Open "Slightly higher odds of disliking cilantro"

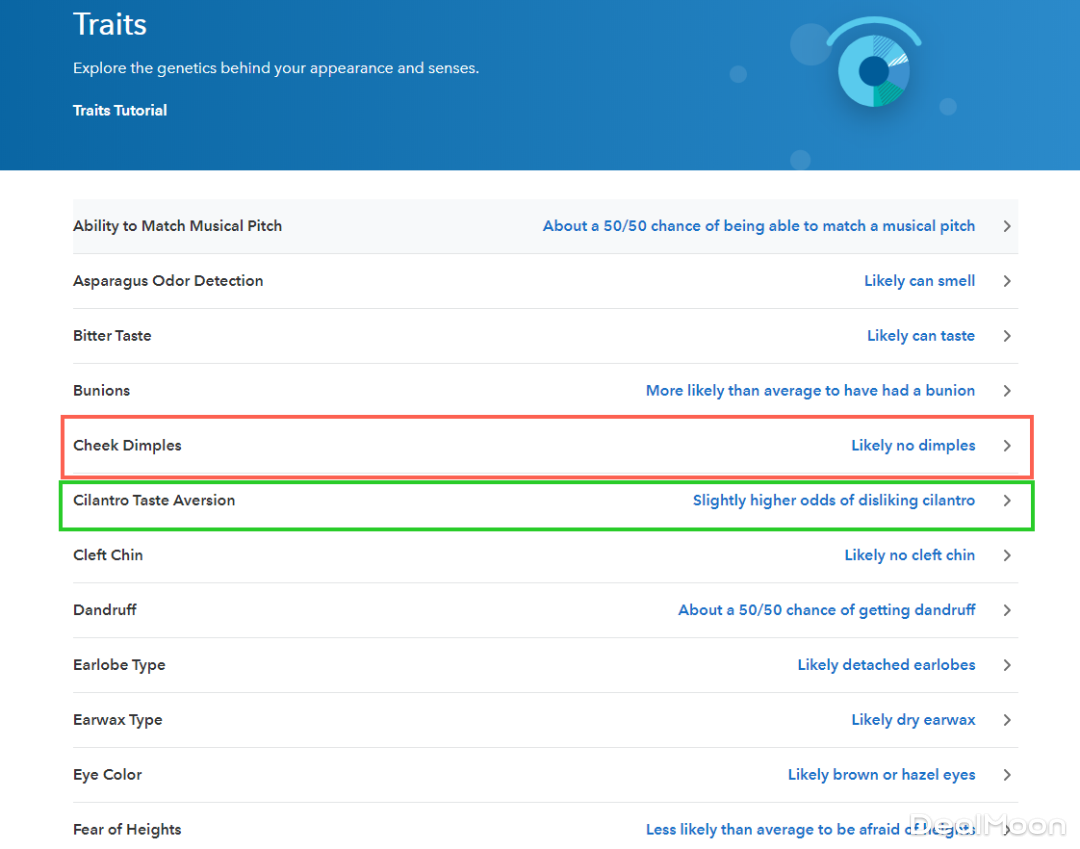833,500
